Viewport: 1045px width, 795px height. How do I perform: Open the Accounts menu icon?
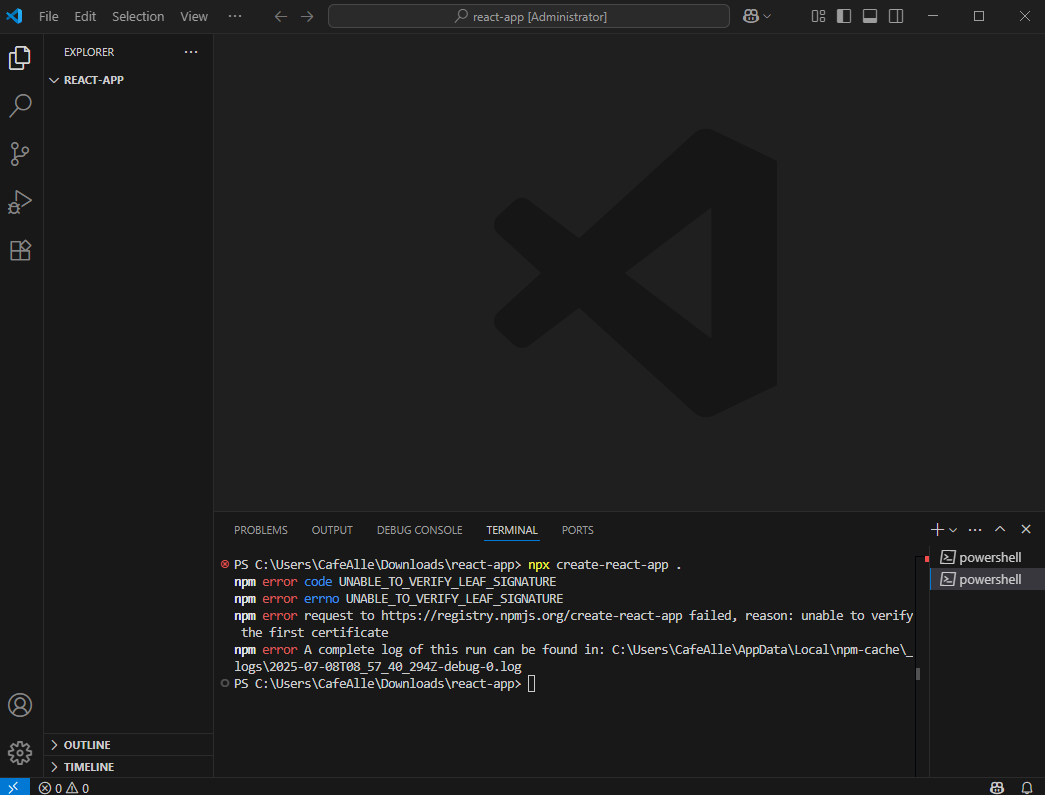(x=20, y=705)
